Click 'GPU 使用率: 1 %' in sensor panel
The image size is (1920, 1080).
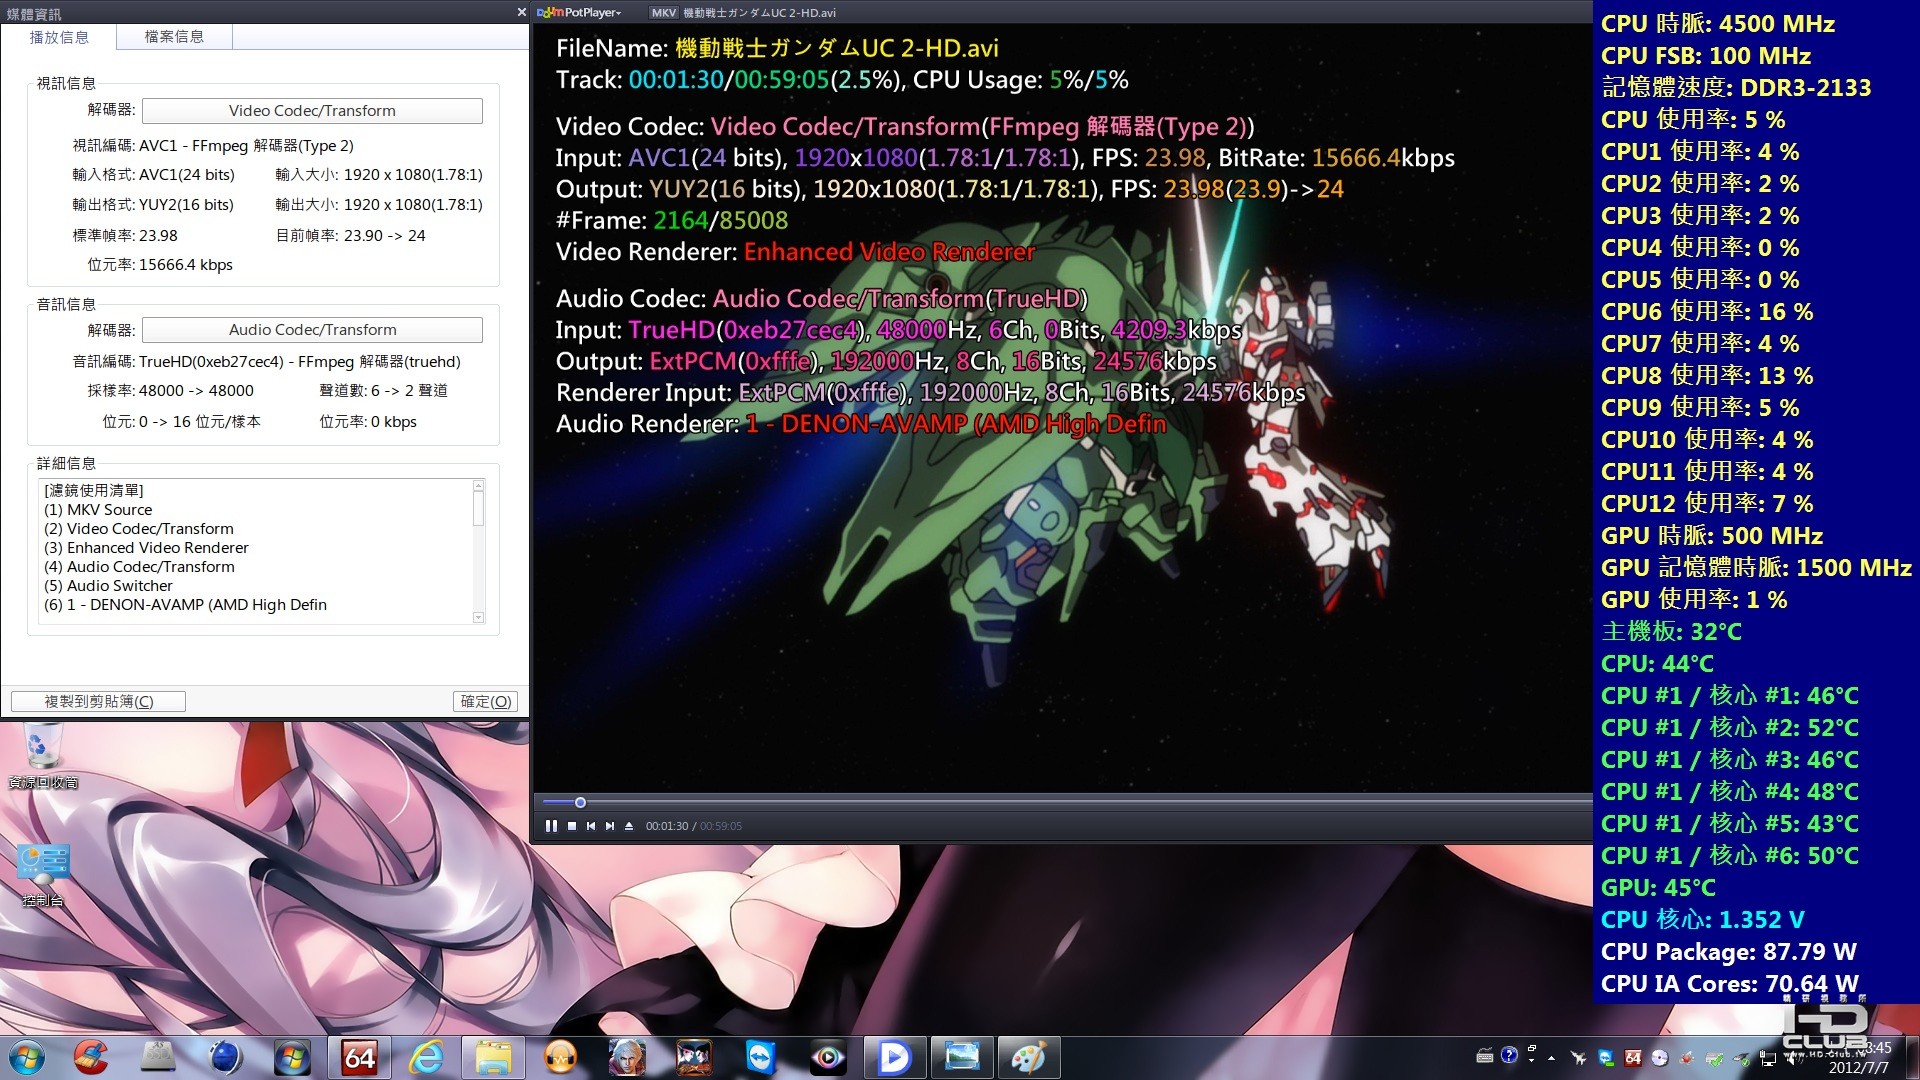tap(1694, 600)
